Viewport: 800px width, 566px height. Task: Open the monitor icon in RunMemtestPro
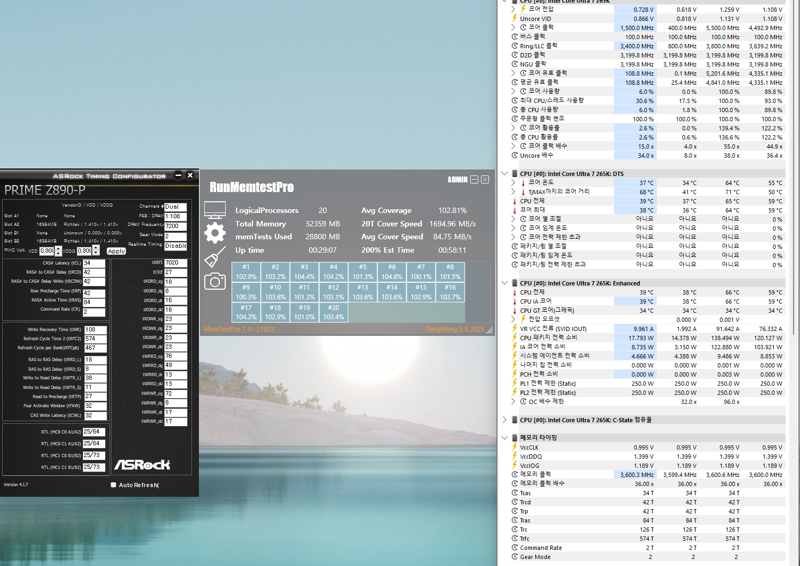[x=215, y=210]
